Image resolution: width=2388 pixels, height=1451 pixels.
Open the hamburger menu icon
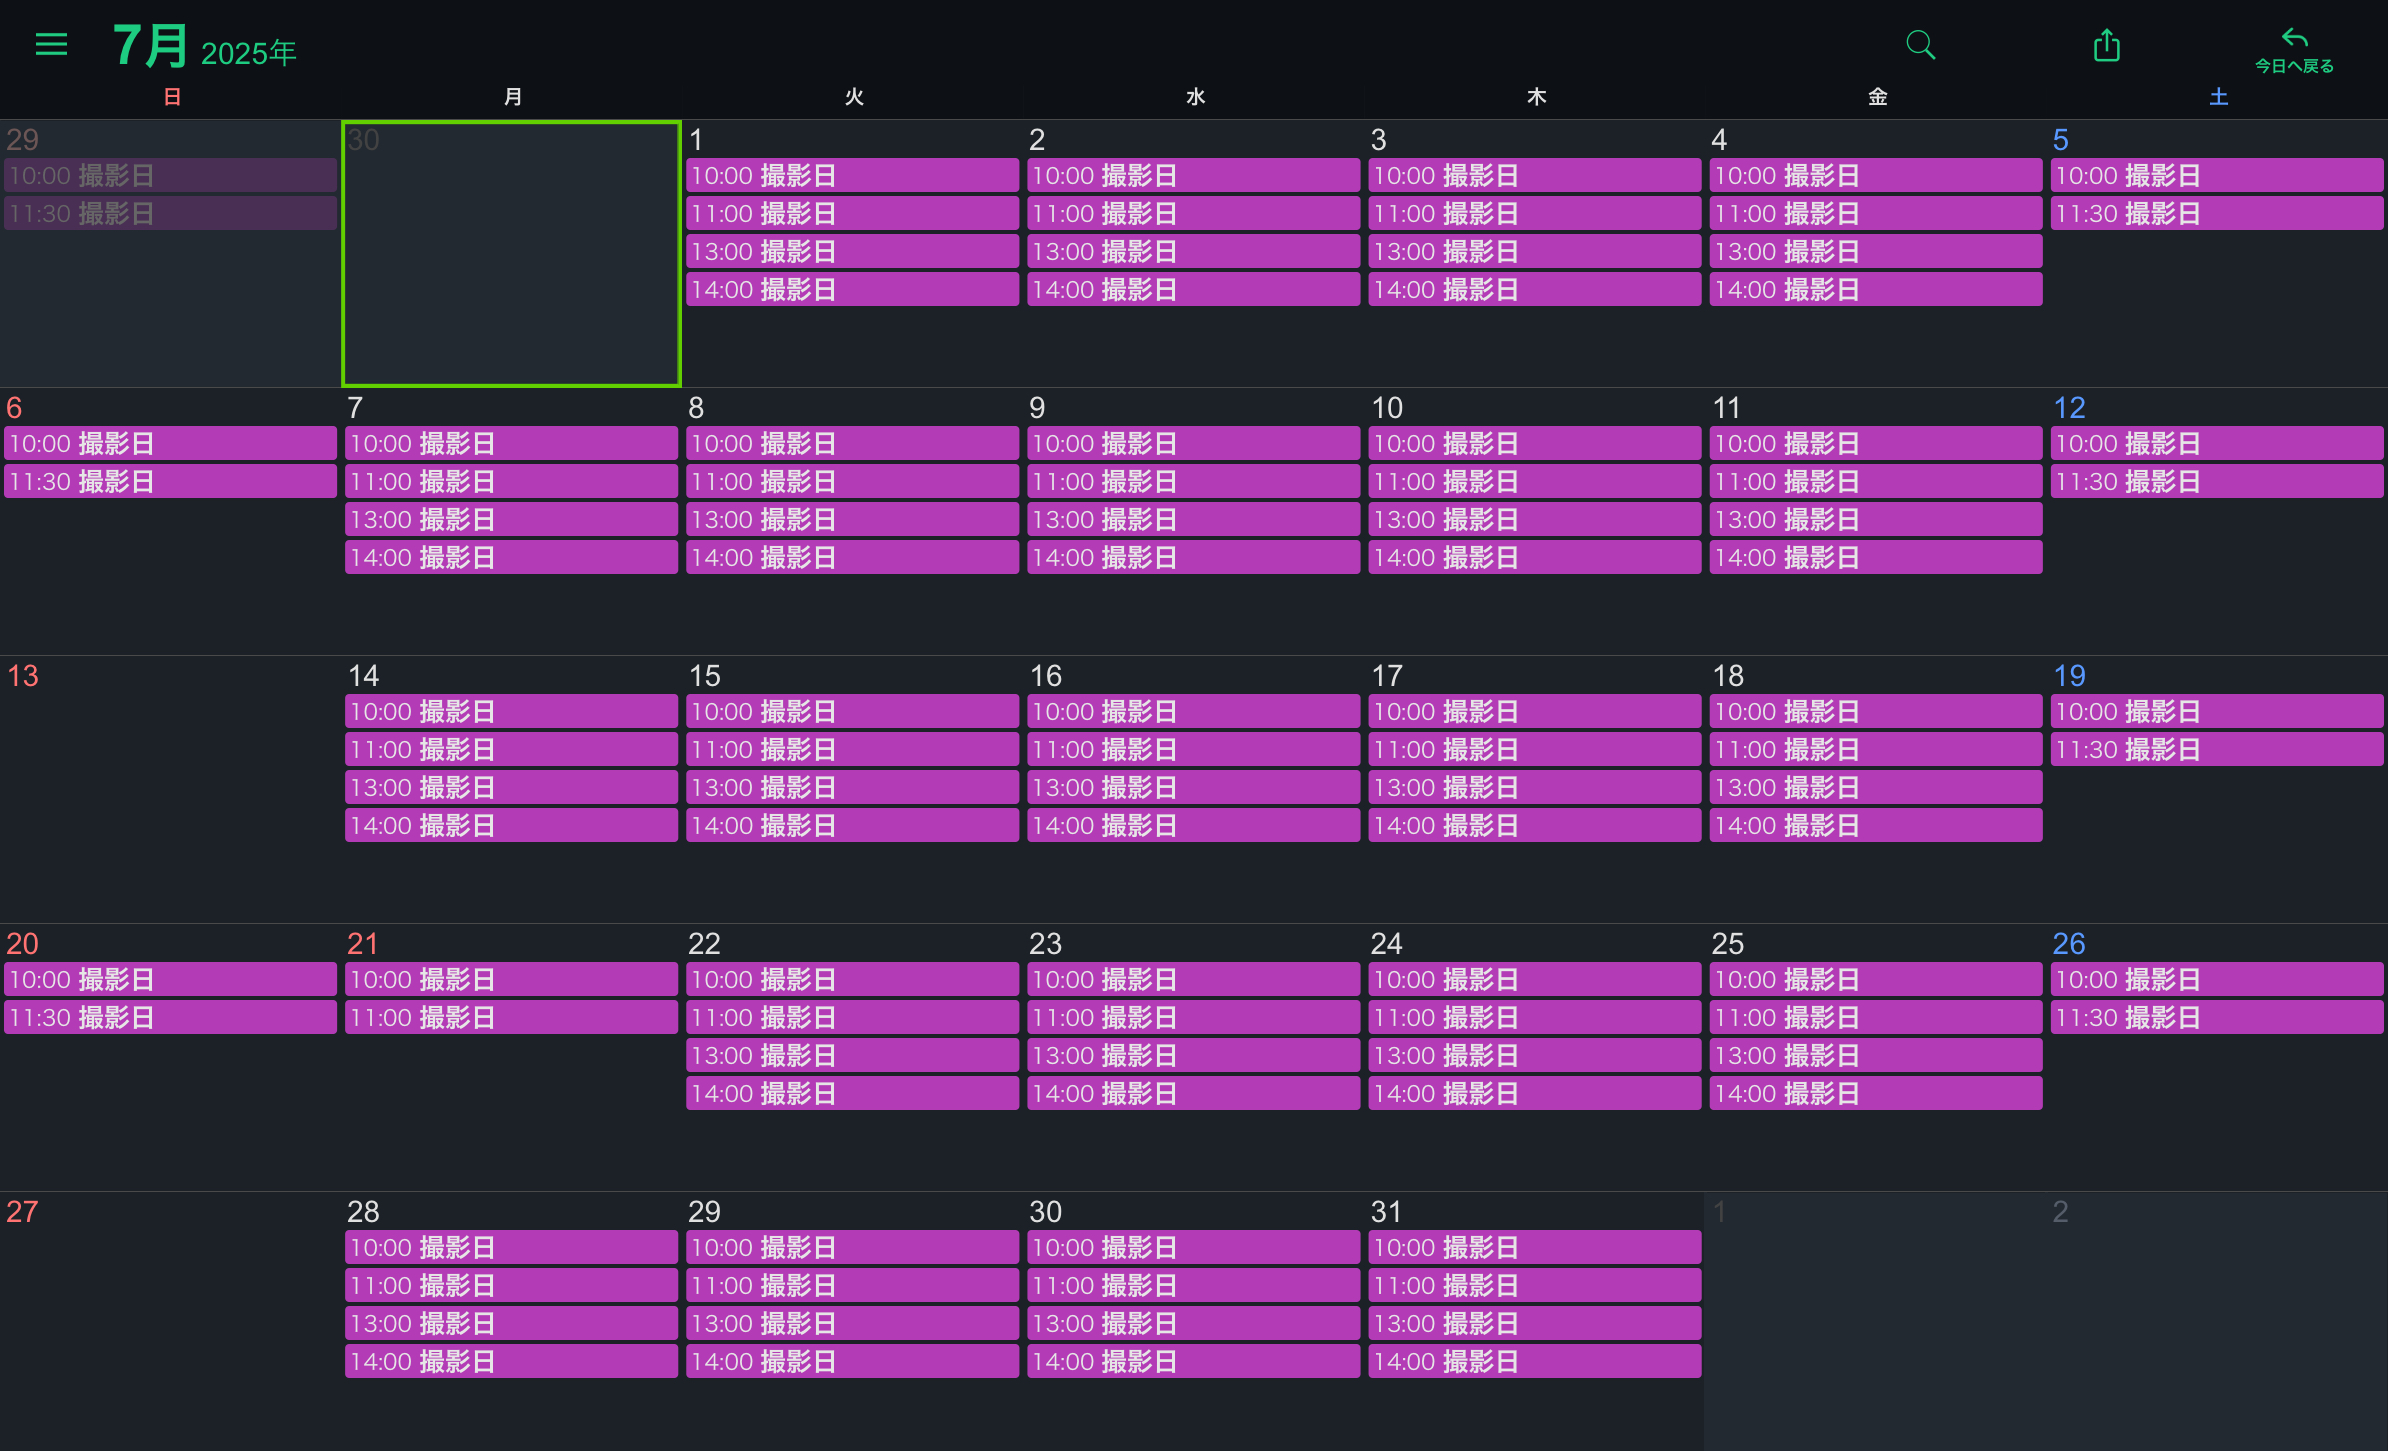(x=51, y=44)
